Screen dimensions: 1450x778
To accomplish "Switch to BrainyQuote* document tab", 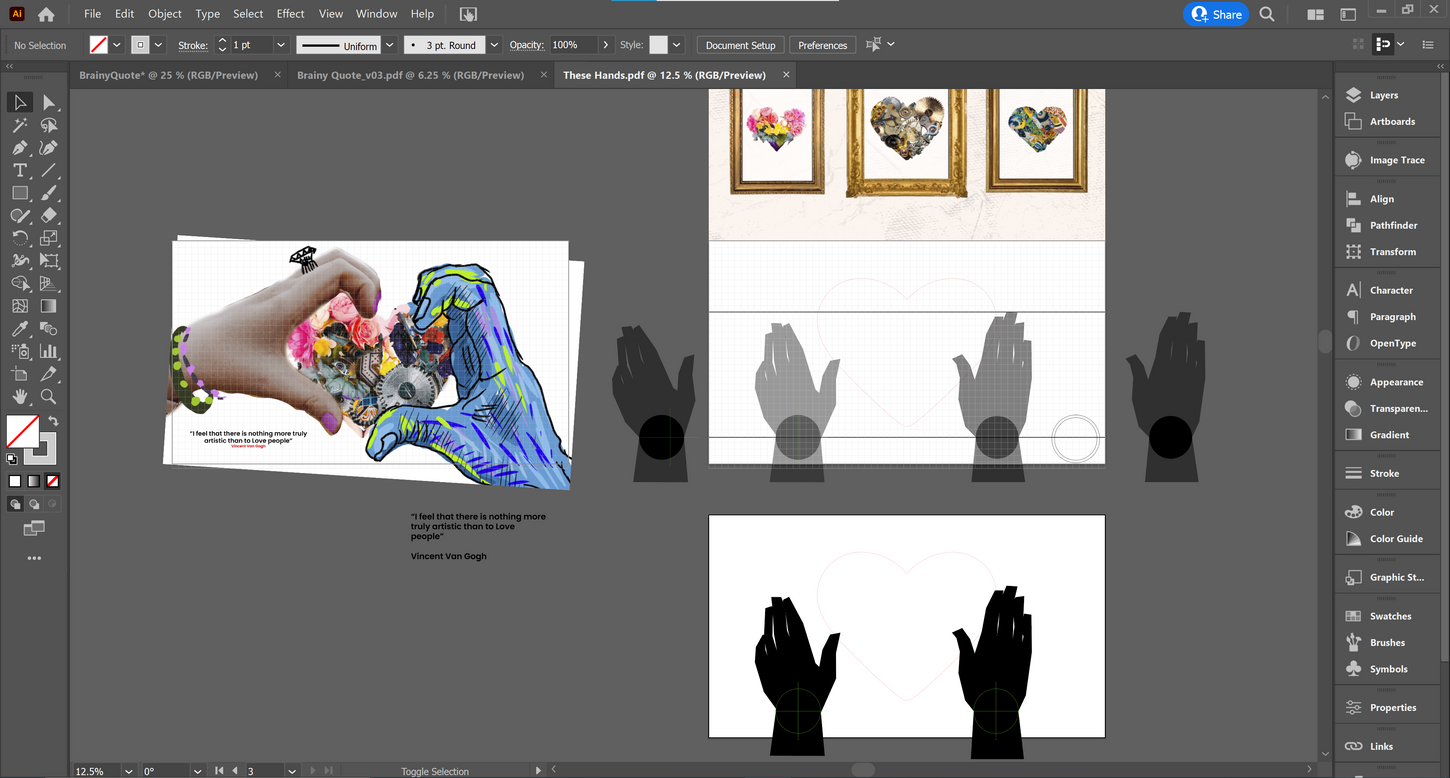I will (168, 75).
